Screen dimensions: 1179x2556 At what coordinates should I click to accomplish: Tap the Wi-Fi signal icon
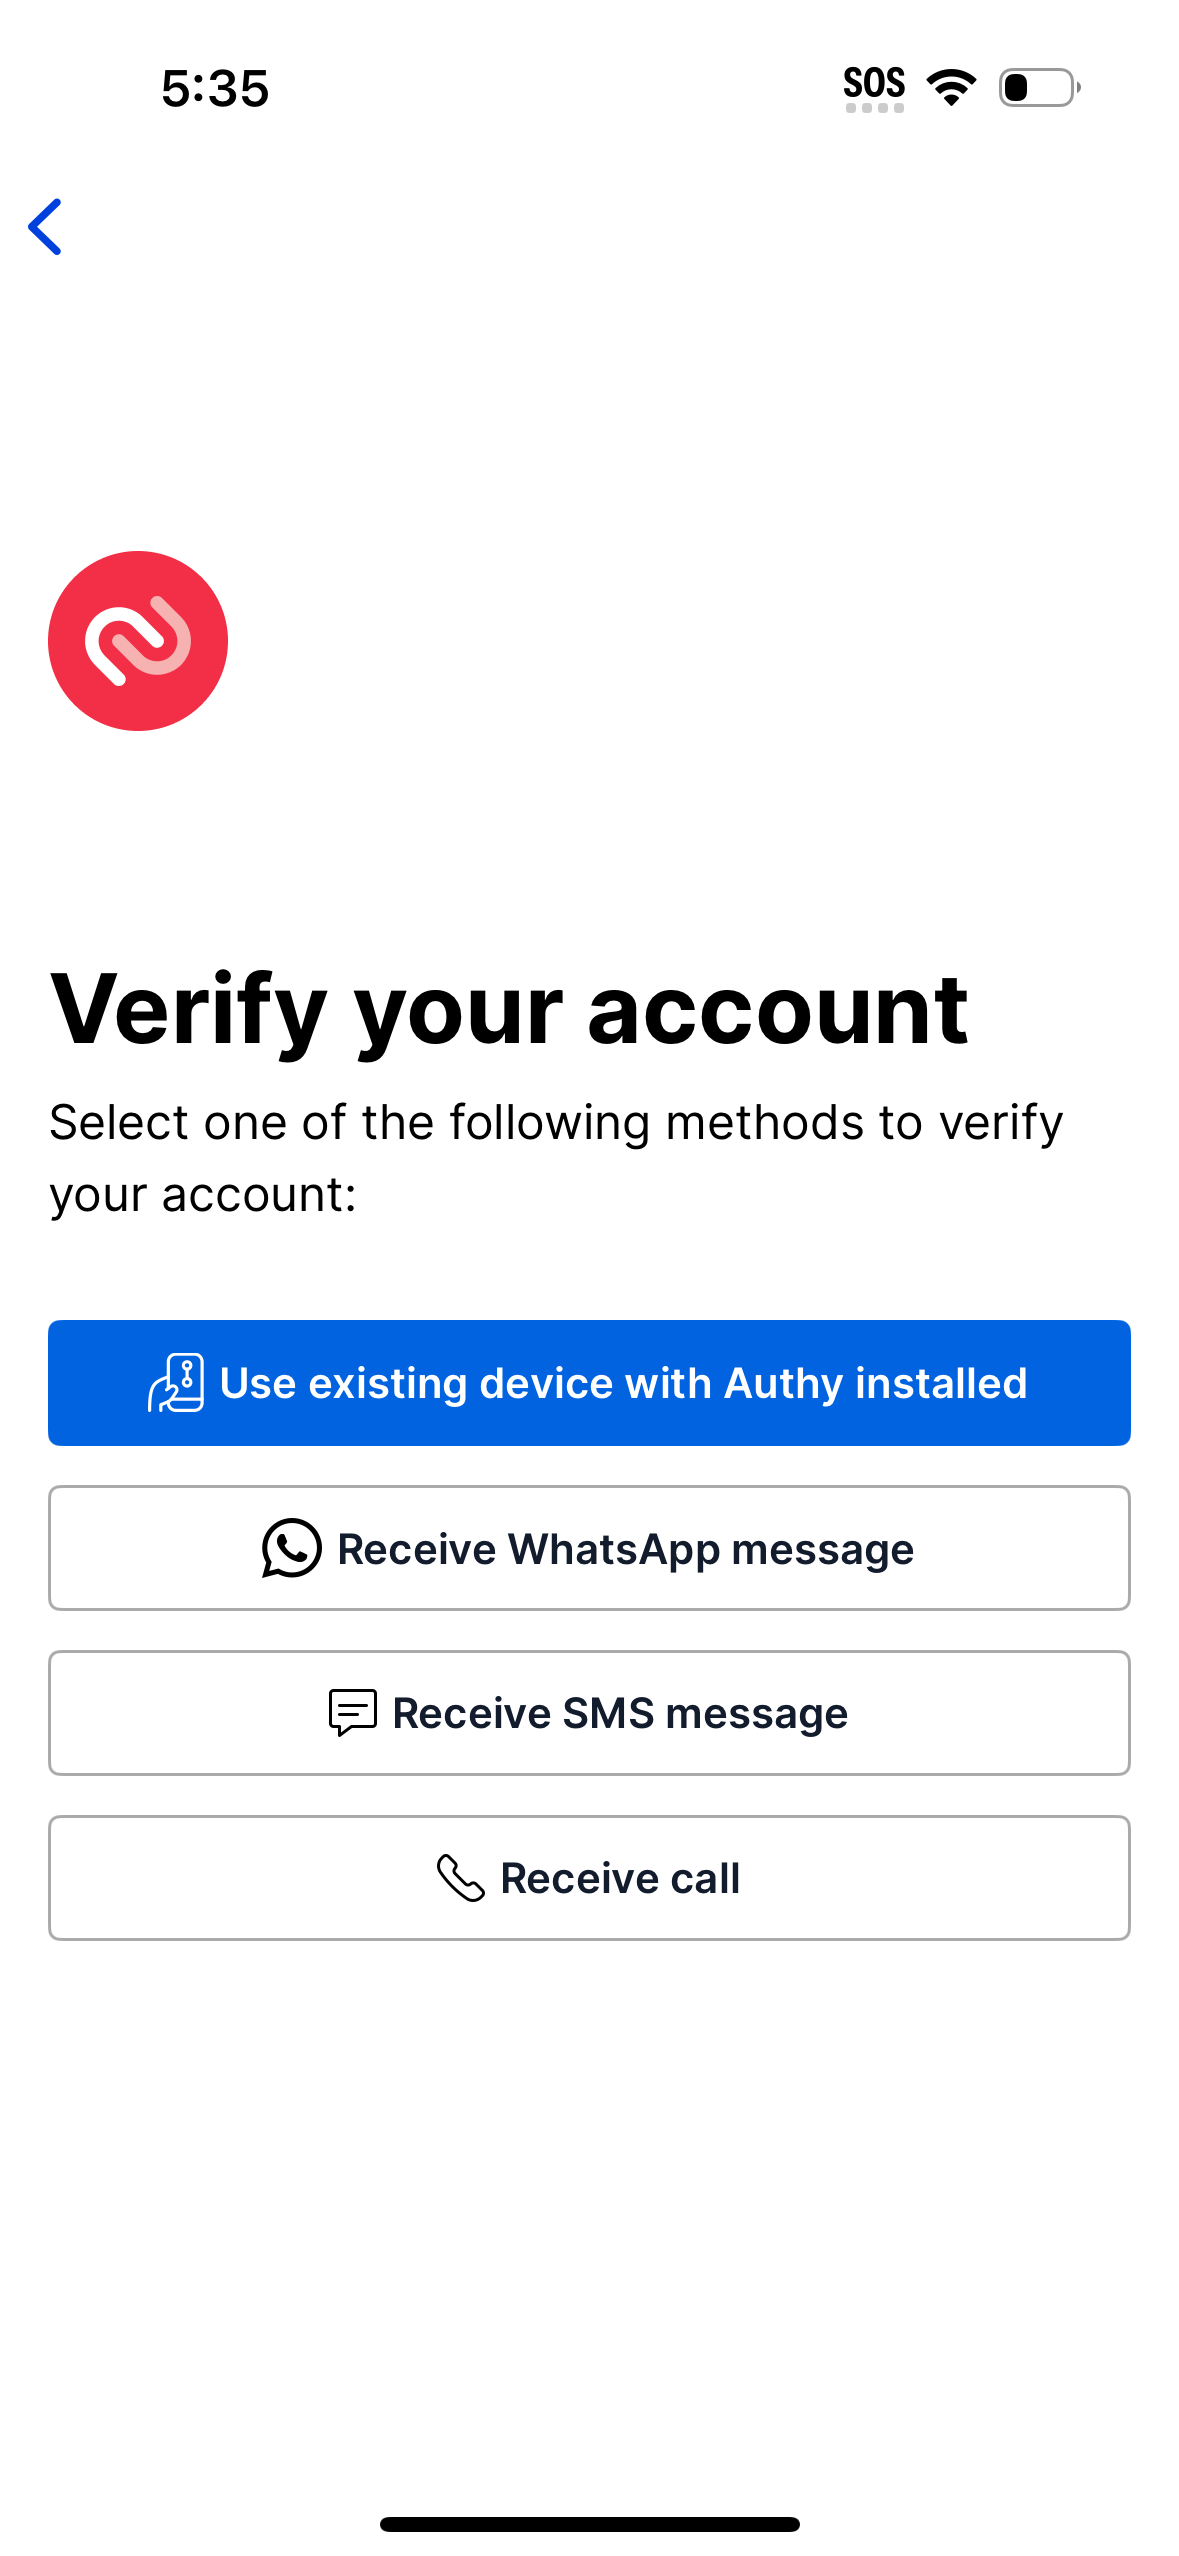point(950,87)
